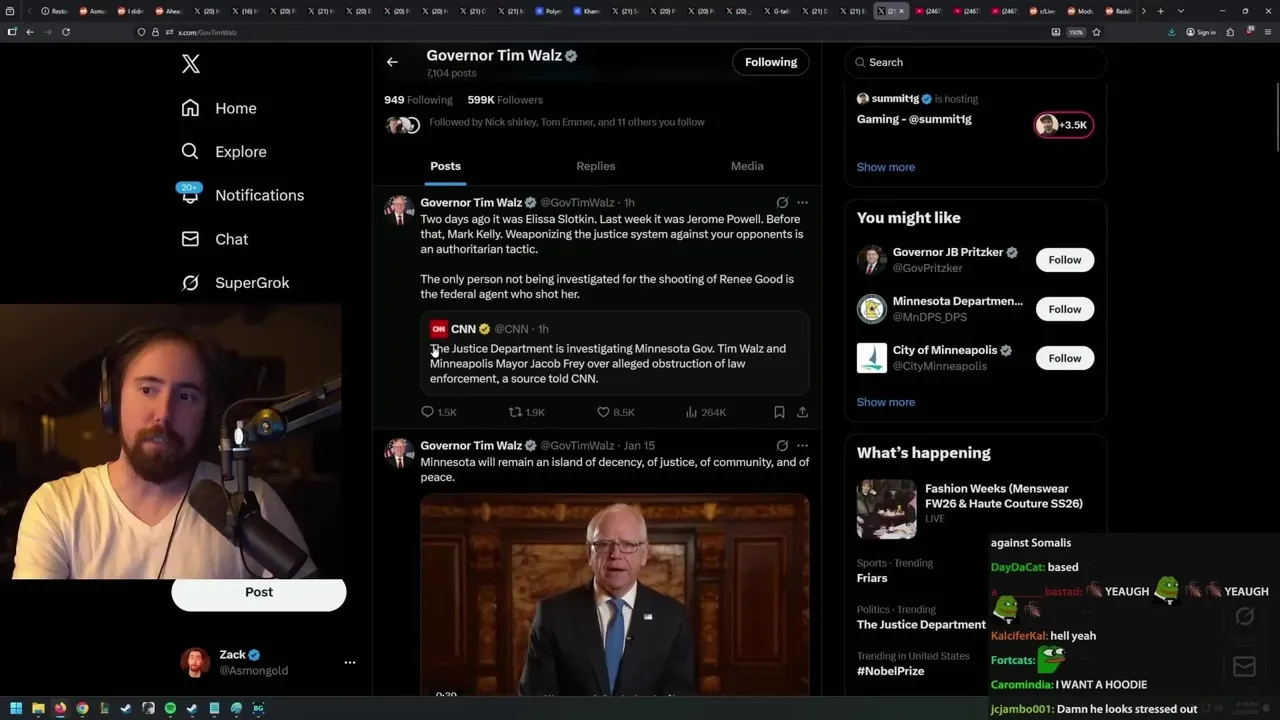Follow Minnesota Department @MnDPS_DPS

coord(1065,309)
